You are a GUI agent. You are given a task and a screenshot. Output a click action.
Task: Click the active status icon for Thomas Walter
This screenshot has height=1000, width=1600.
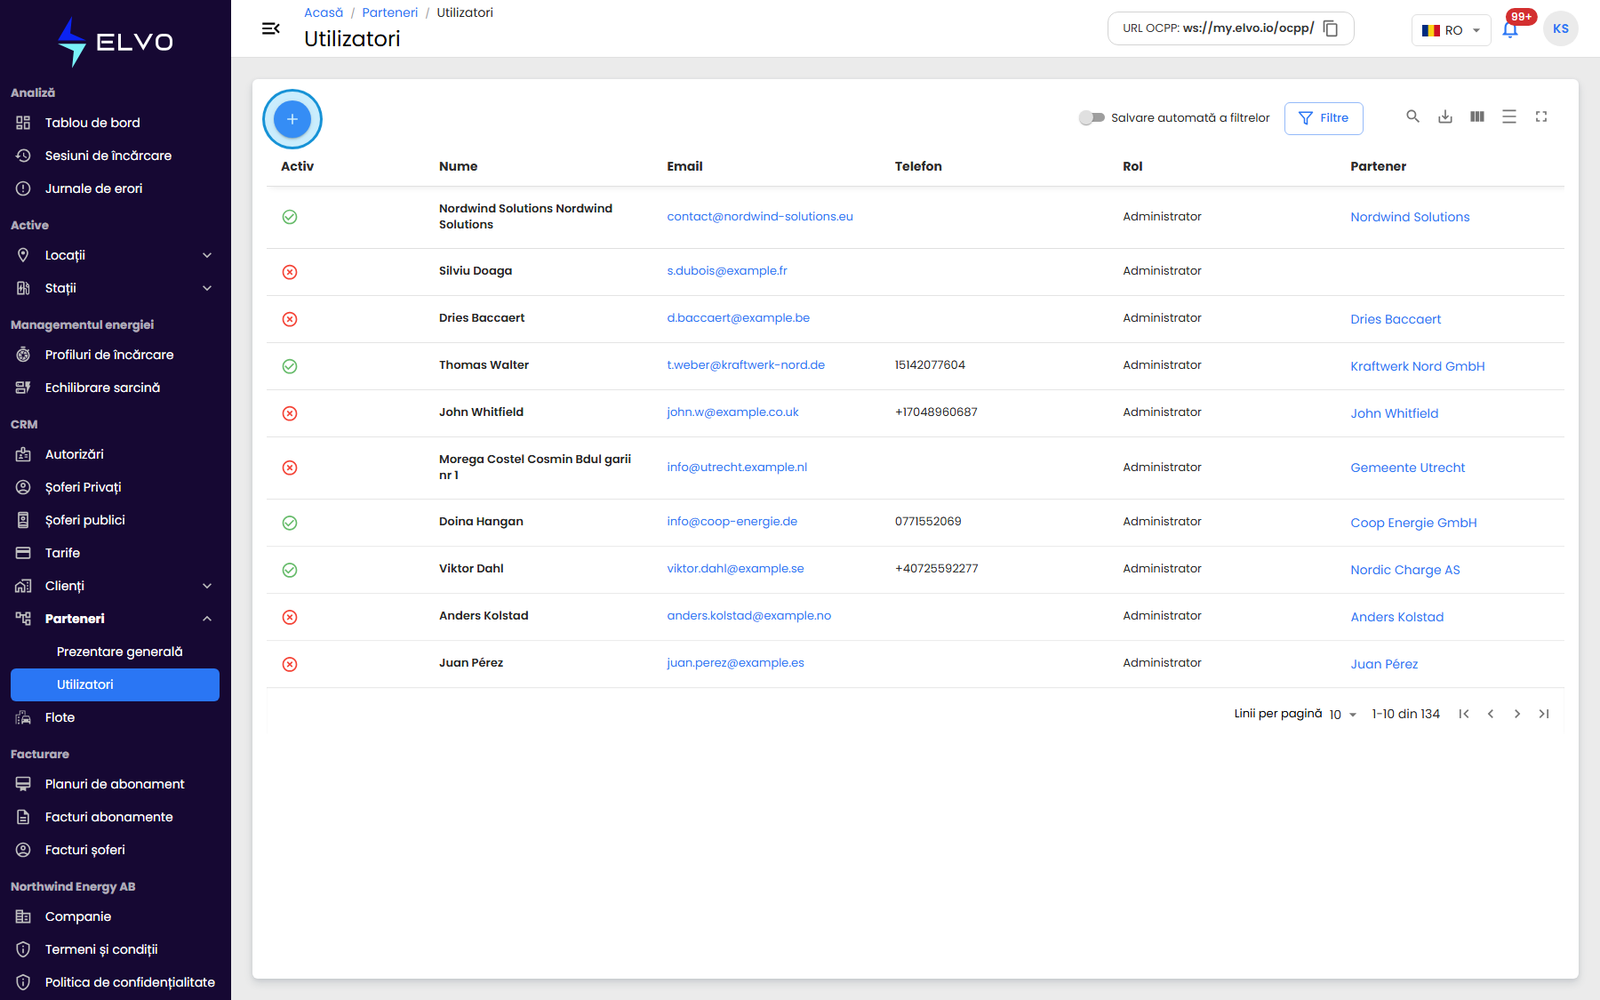290,366
